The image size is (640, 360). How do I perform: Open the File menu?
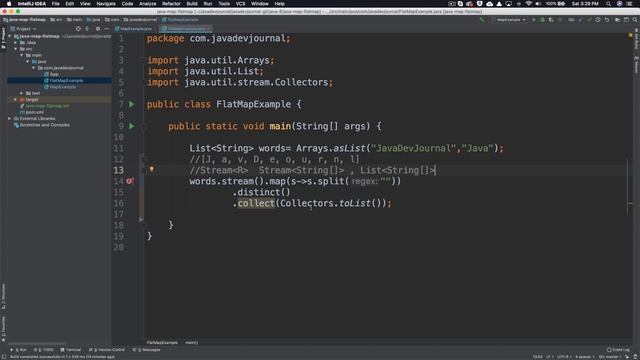click(x=56, y=4)
